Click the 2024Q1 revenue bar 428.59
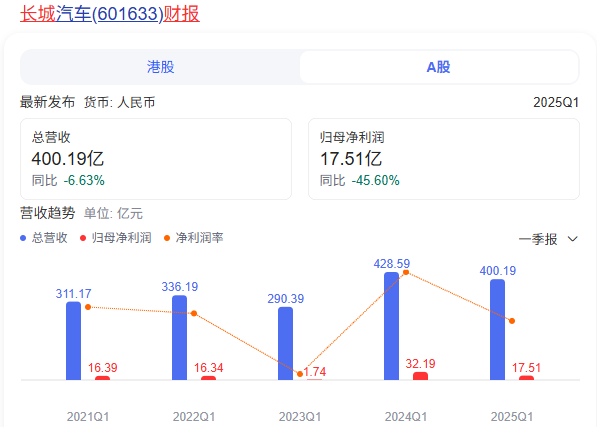This screenshot has height=427, width=597. point(391,326)
